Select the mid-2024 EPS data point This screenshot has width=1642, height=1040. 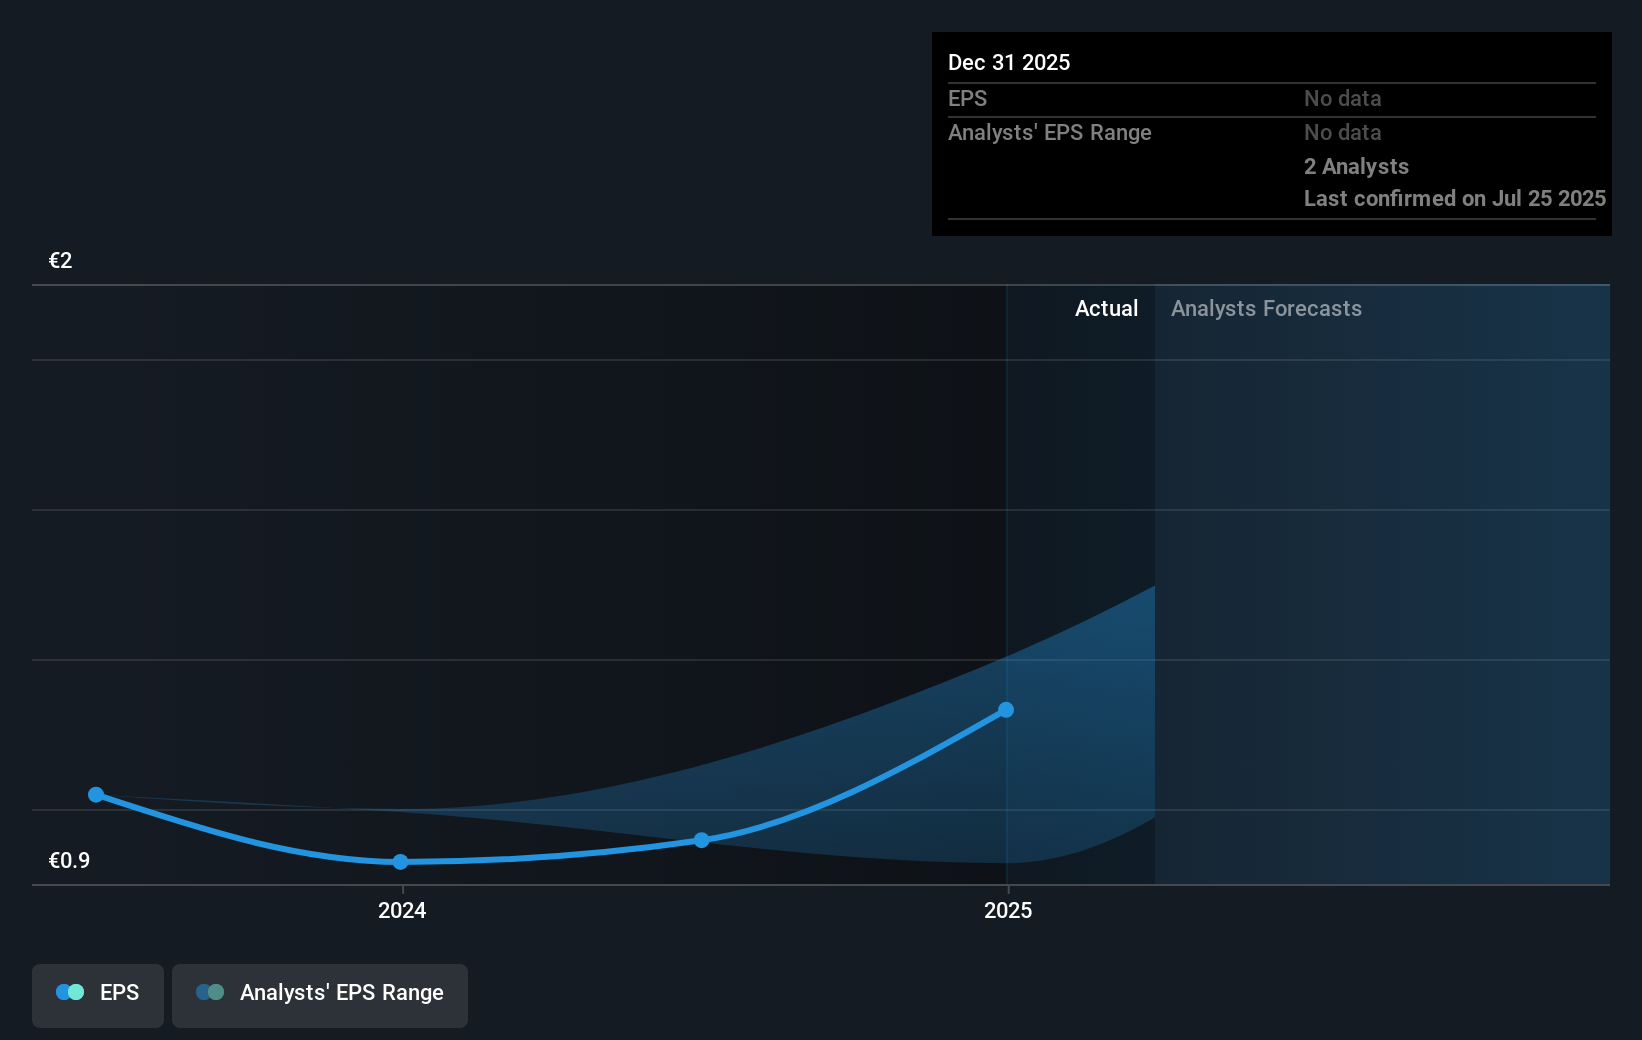pyautogui.click(x=702, y=840)
